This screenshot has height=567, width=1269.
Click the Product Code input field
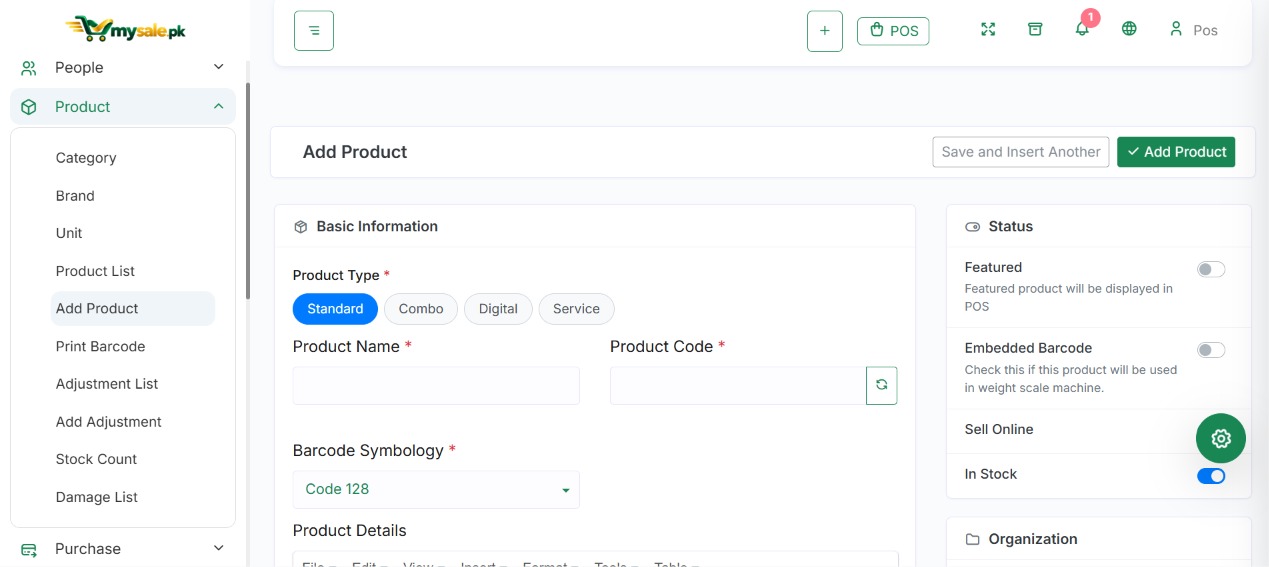click(738, 386)
